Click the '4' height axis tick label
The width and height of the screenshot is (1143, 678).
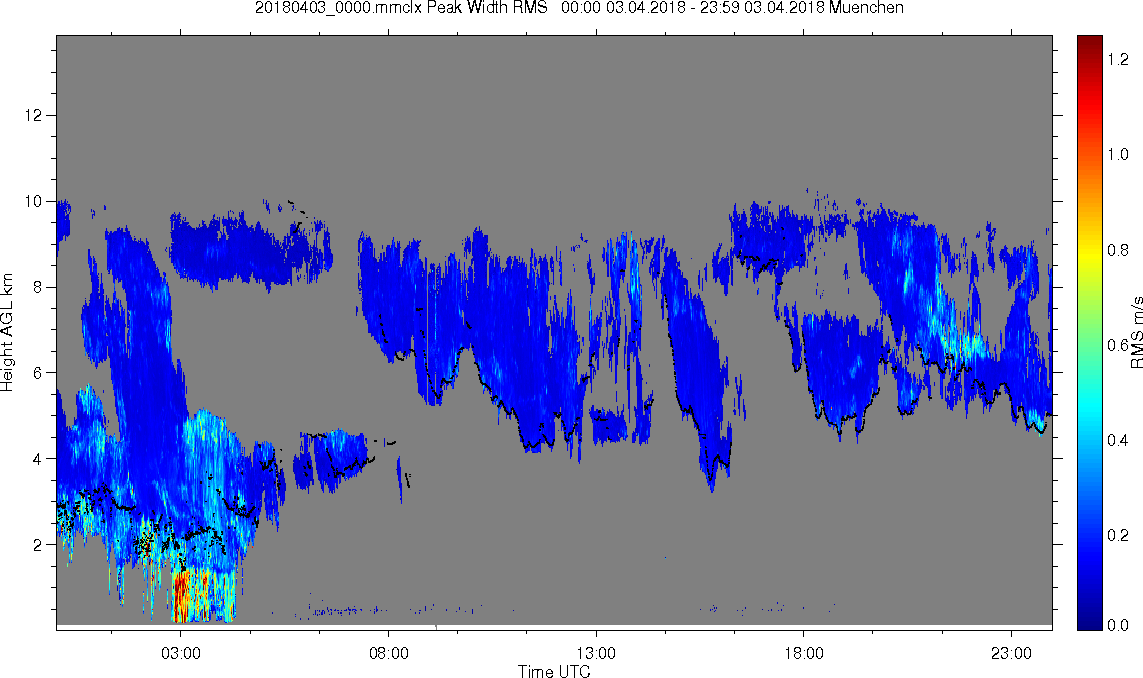38,459
